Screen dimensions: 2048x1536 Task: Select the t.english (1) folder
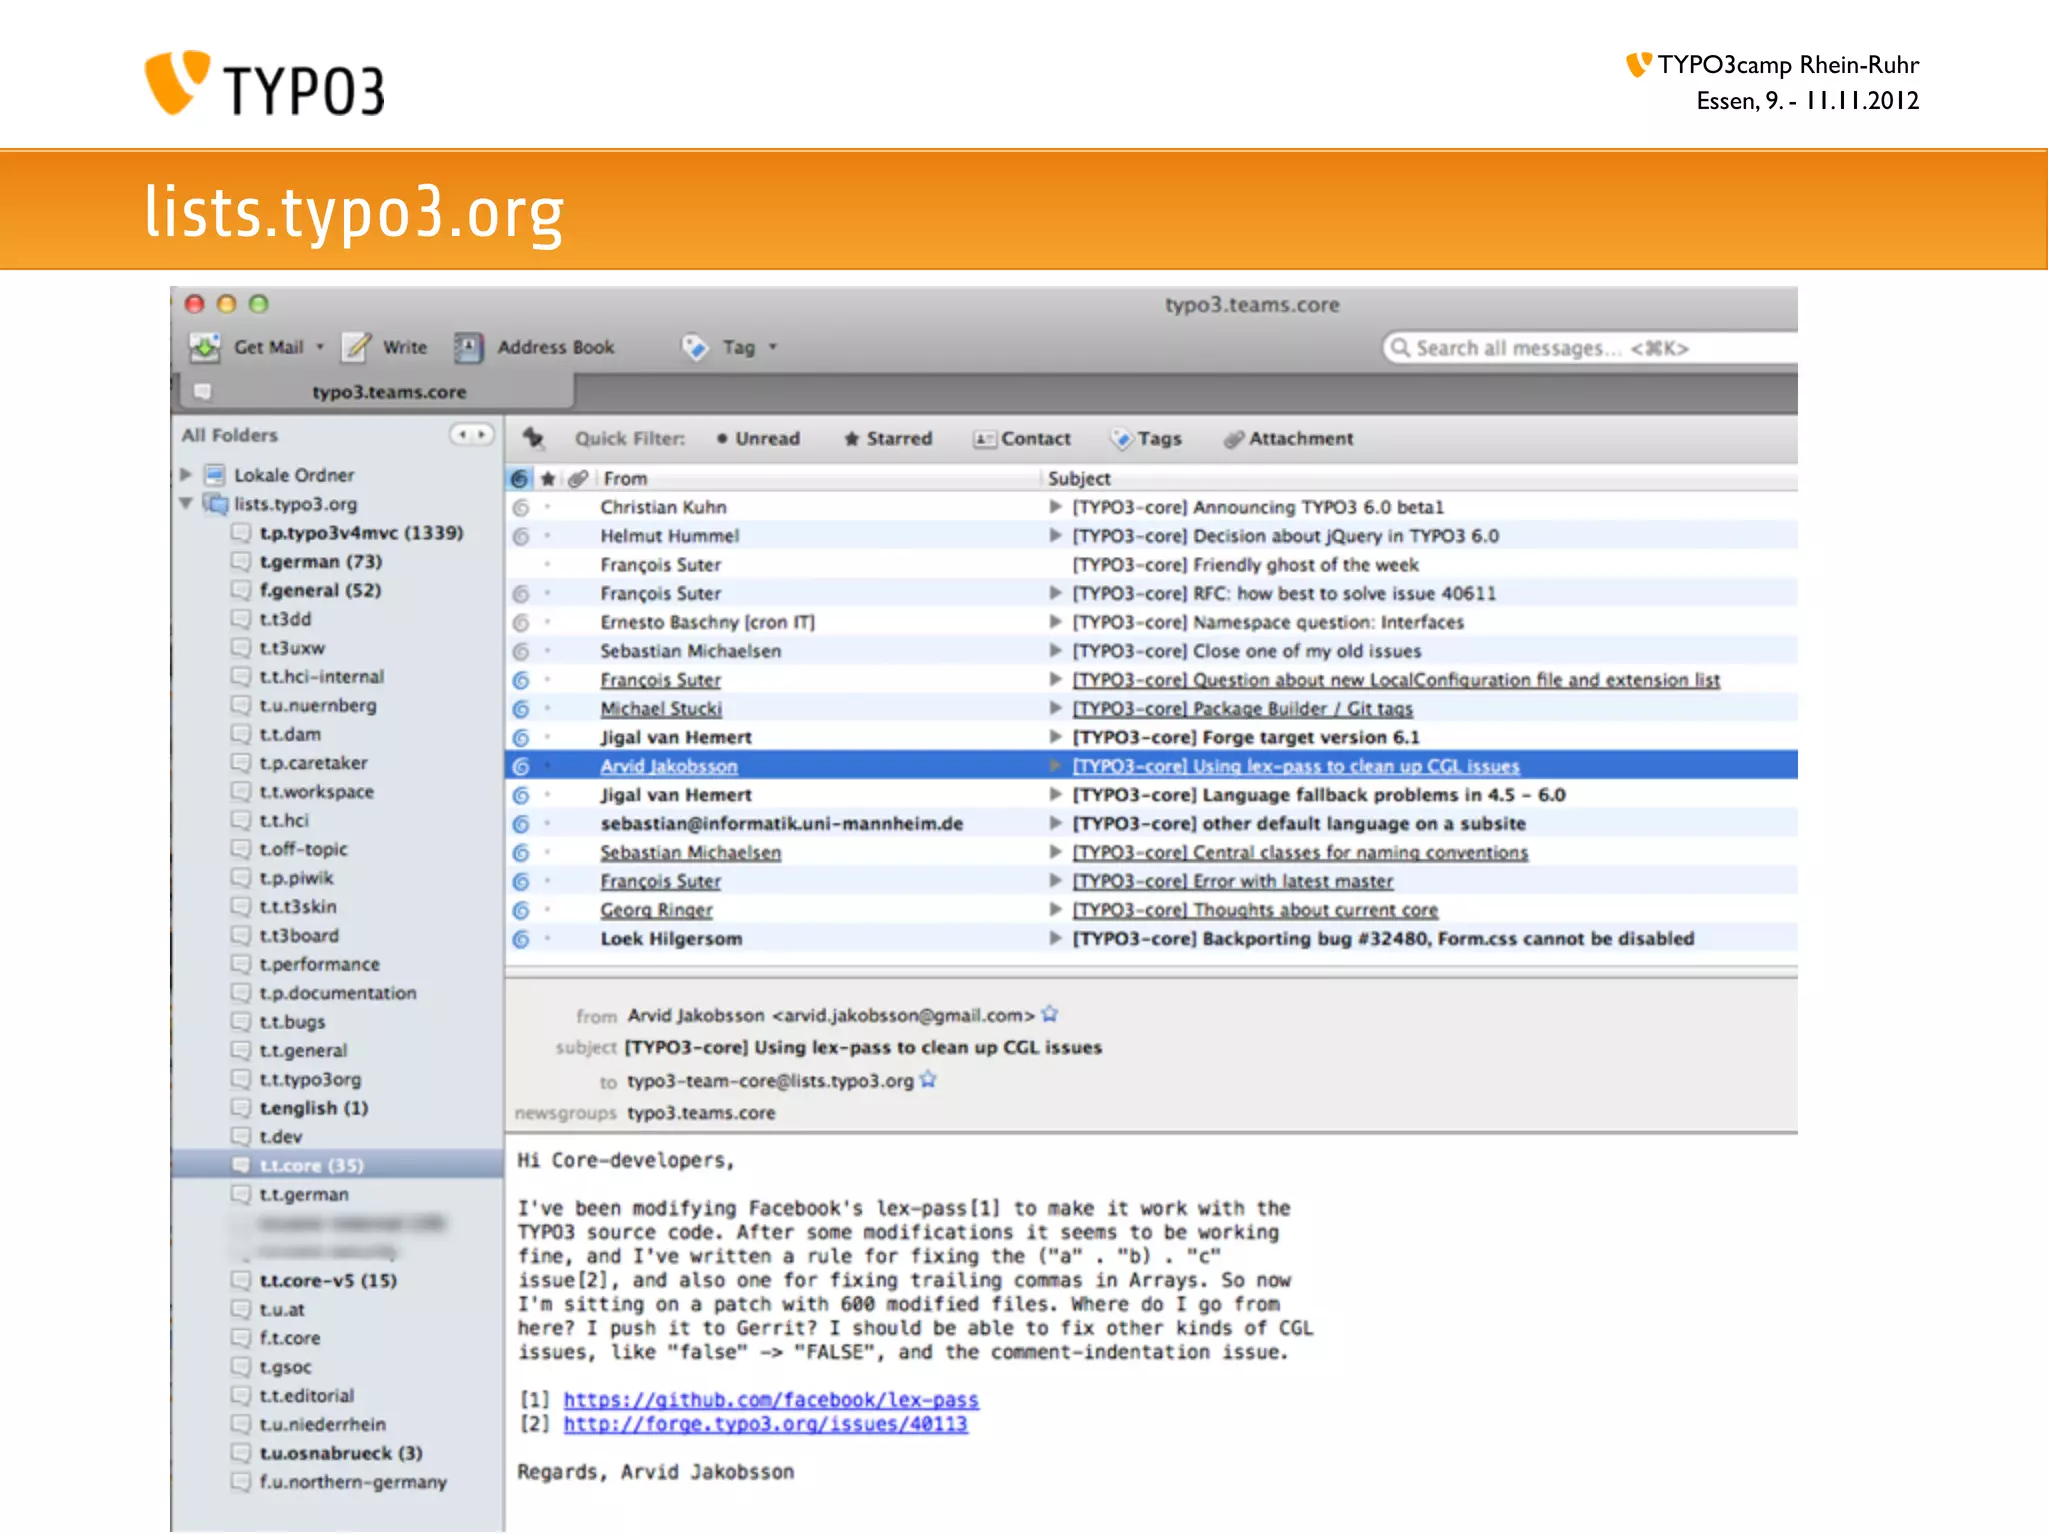pos(314,1108)
